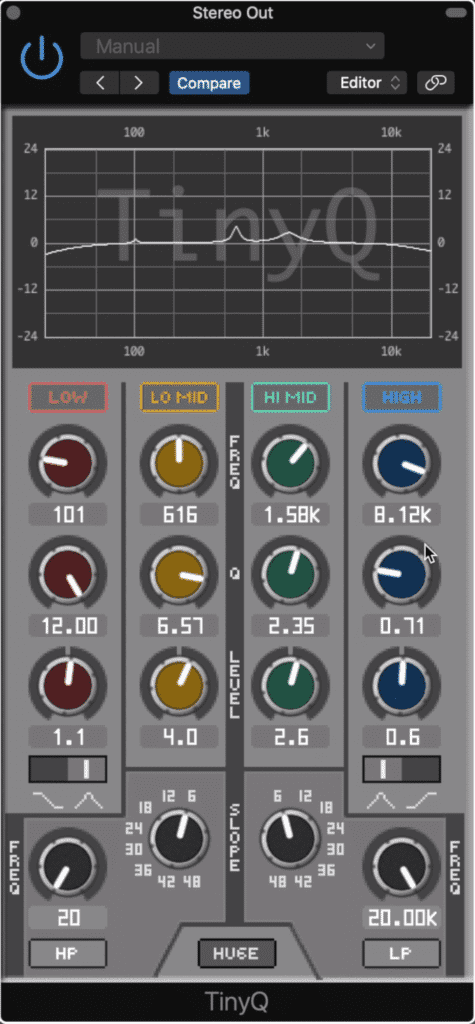This screenshot has width=475, height=1024.
Task: Toggle the HIGH band button
Action: tap(402, 397)
